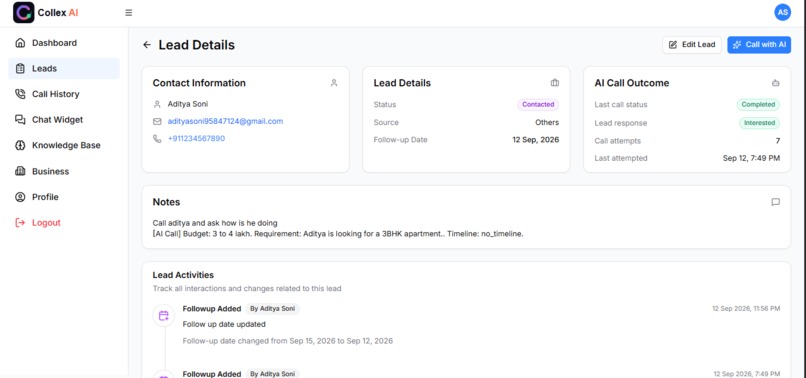Click the Lead Activities heading

pyautogui.click(x=183, y=275)
